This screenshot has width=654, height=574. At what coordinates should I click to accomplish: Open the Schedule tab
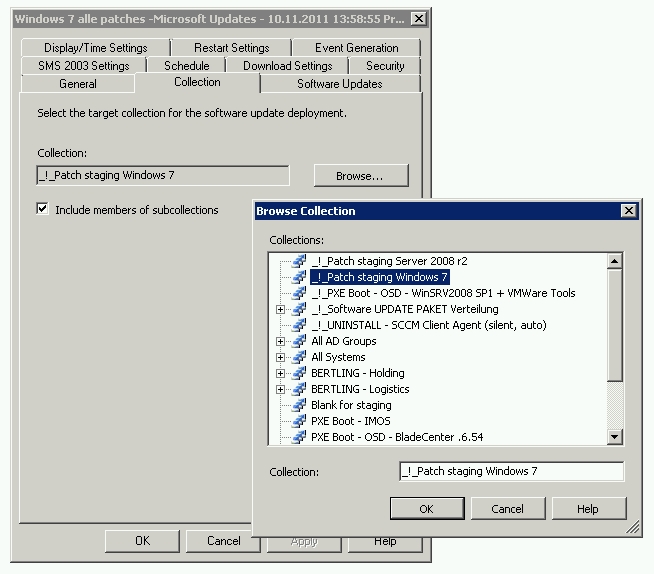(186, 66)
